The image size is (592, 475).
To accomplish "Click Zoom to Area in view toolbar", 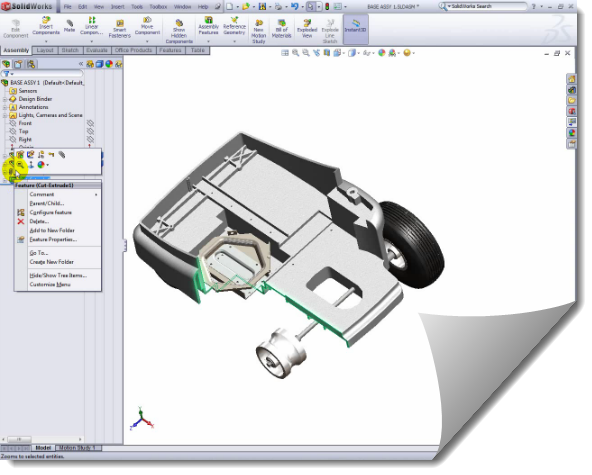I will tap(306, 53).
